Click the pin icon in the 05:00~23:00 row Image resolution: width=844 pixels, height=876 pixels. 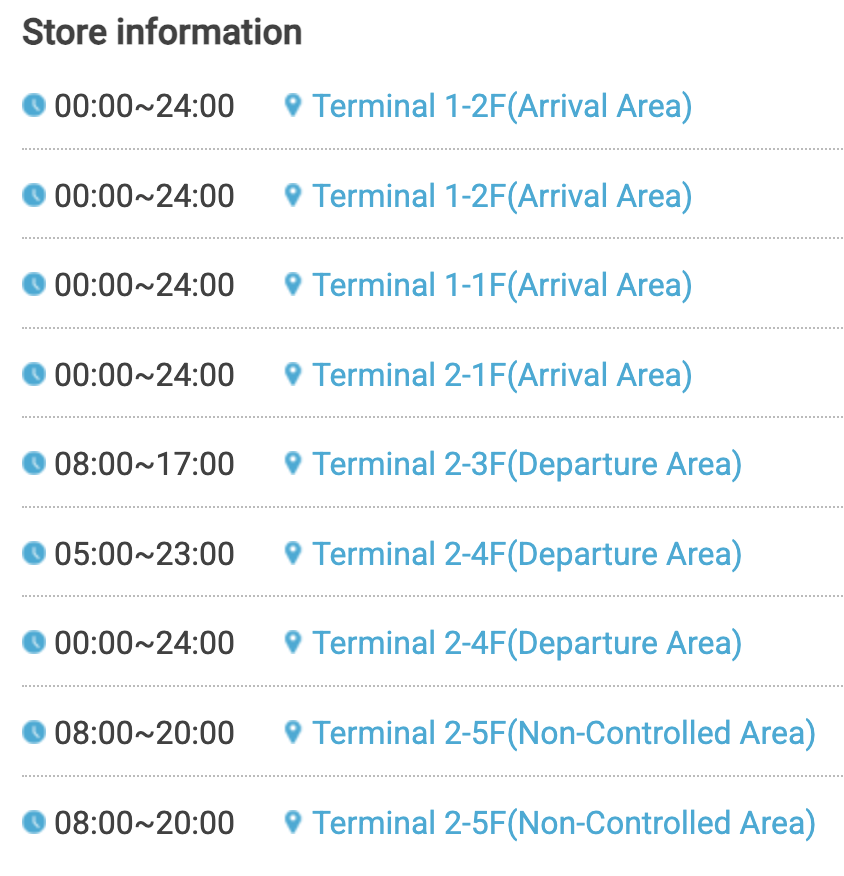coord(293,553)
